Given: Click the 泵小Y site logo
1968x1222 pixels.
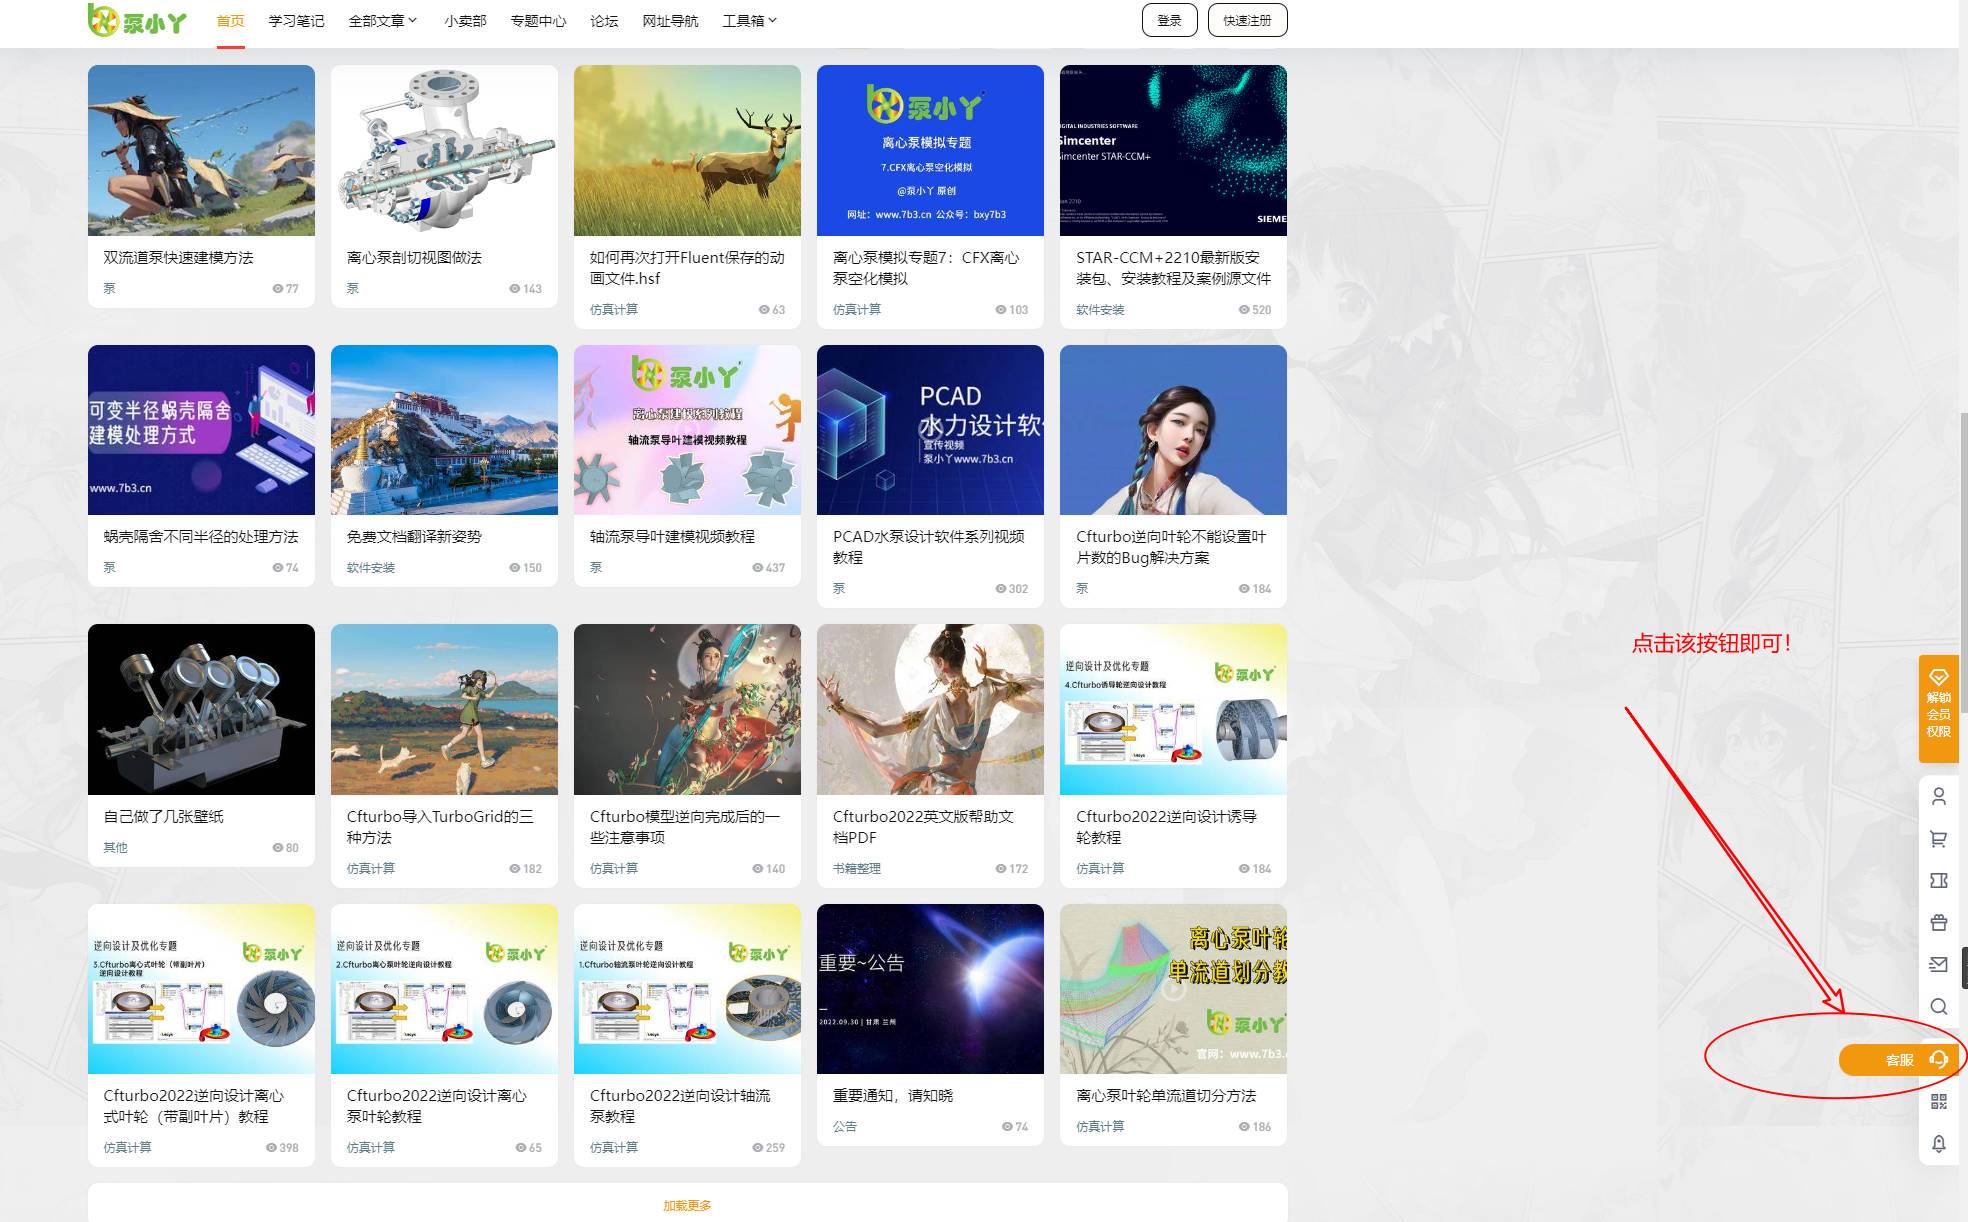Looking at the screenshot, I should click(137, 20).
